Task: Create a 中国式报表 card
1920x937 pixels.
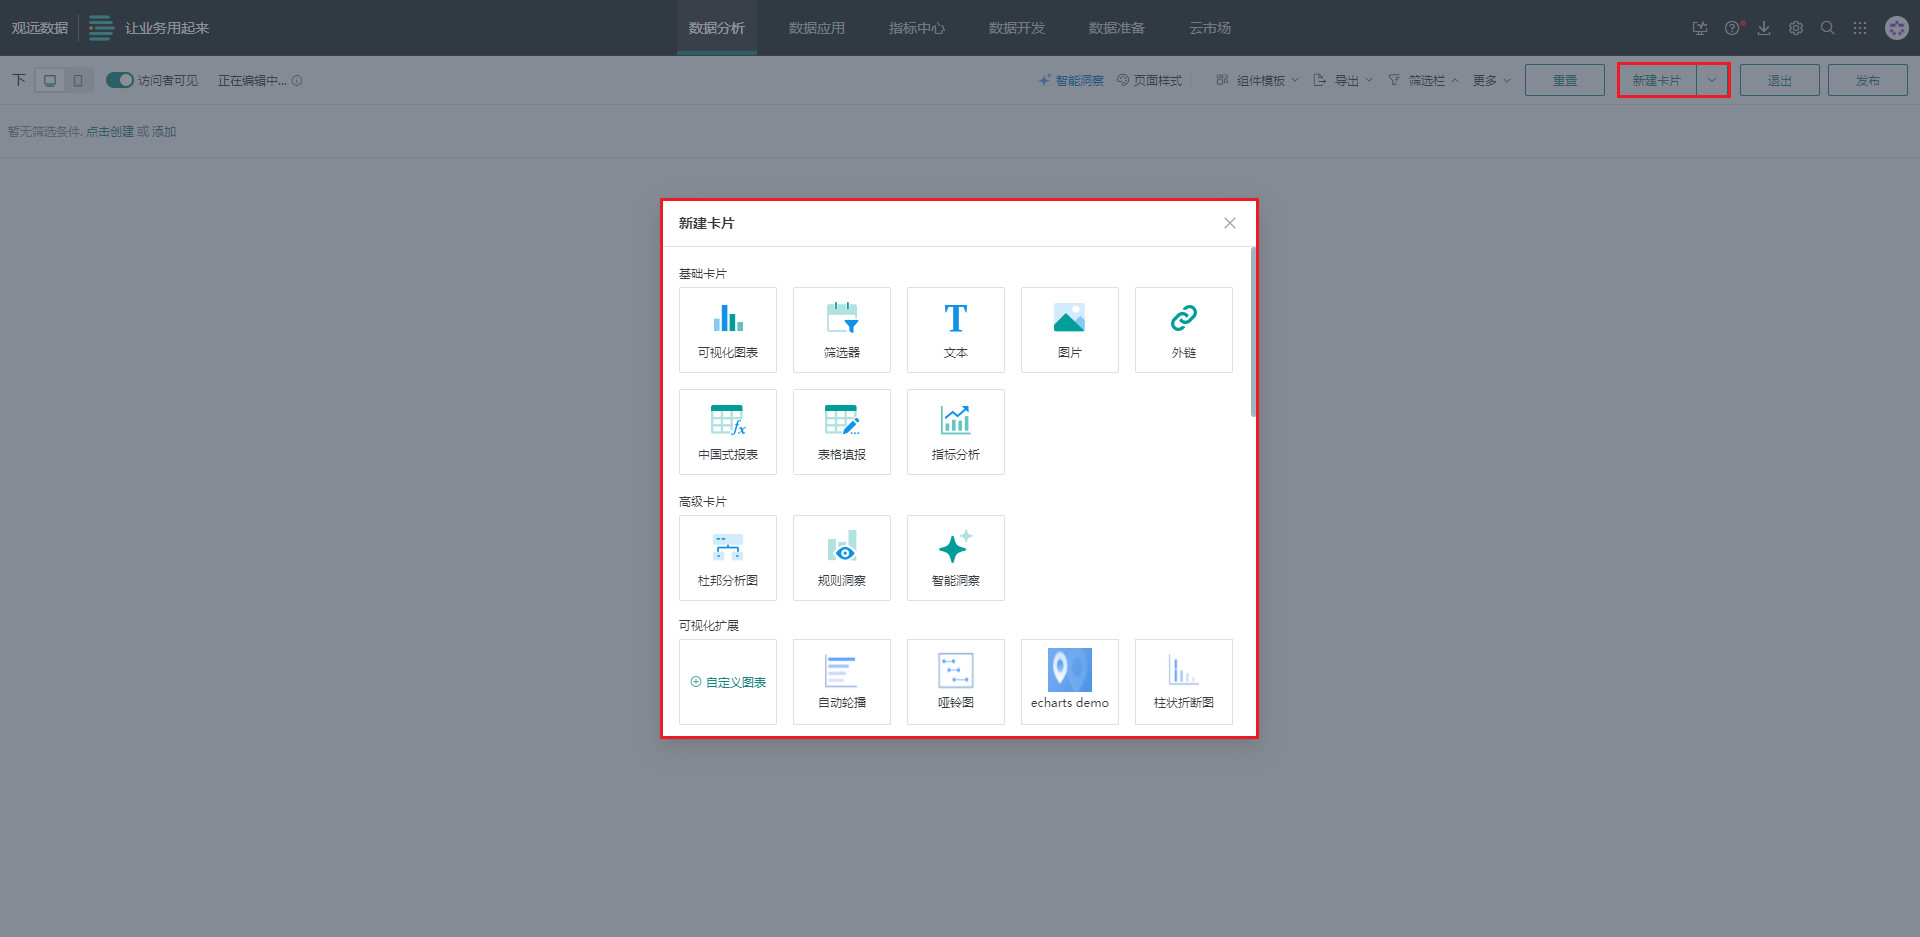Action: click(727, 432)
